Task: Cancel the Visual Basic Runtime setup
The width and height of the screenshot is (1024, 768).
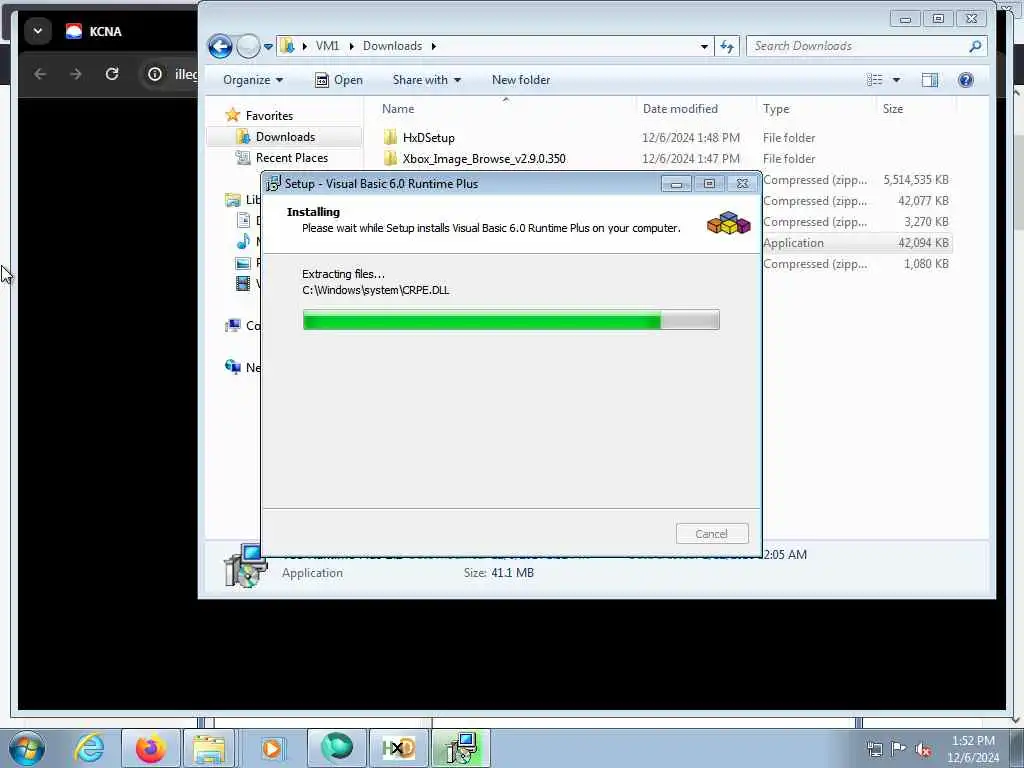Action: click(x=712, y=534)
